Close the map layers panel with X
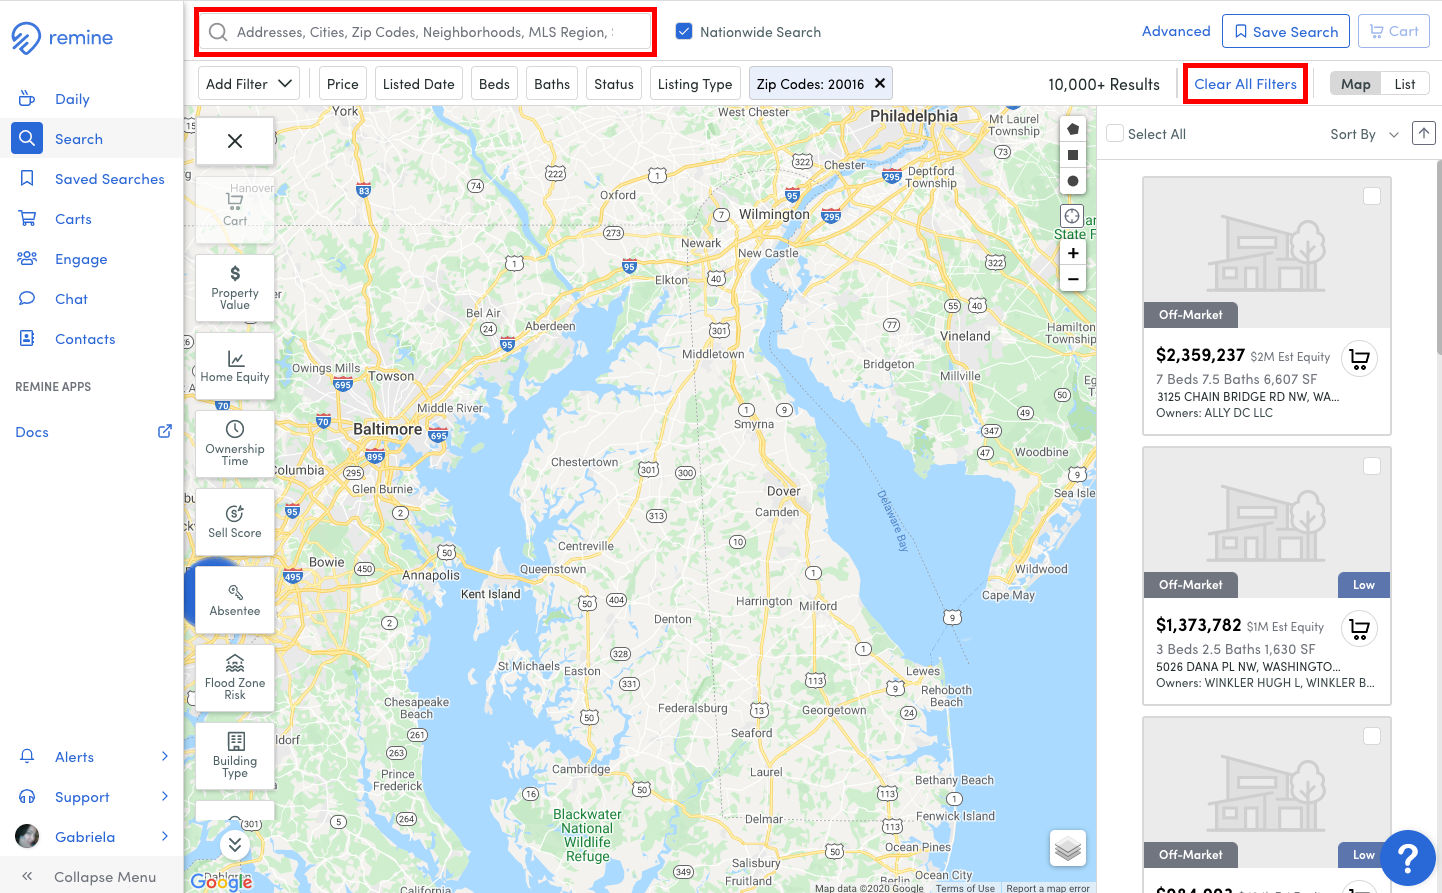The width and height of the screenshot is (1442, 893). coord(235,141)
